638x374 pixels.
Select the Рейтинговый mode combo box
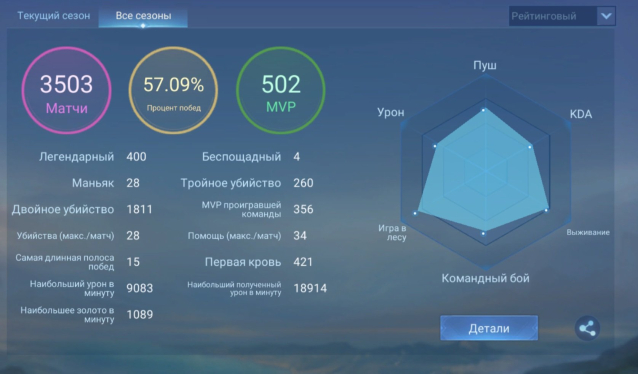[562, 16]
